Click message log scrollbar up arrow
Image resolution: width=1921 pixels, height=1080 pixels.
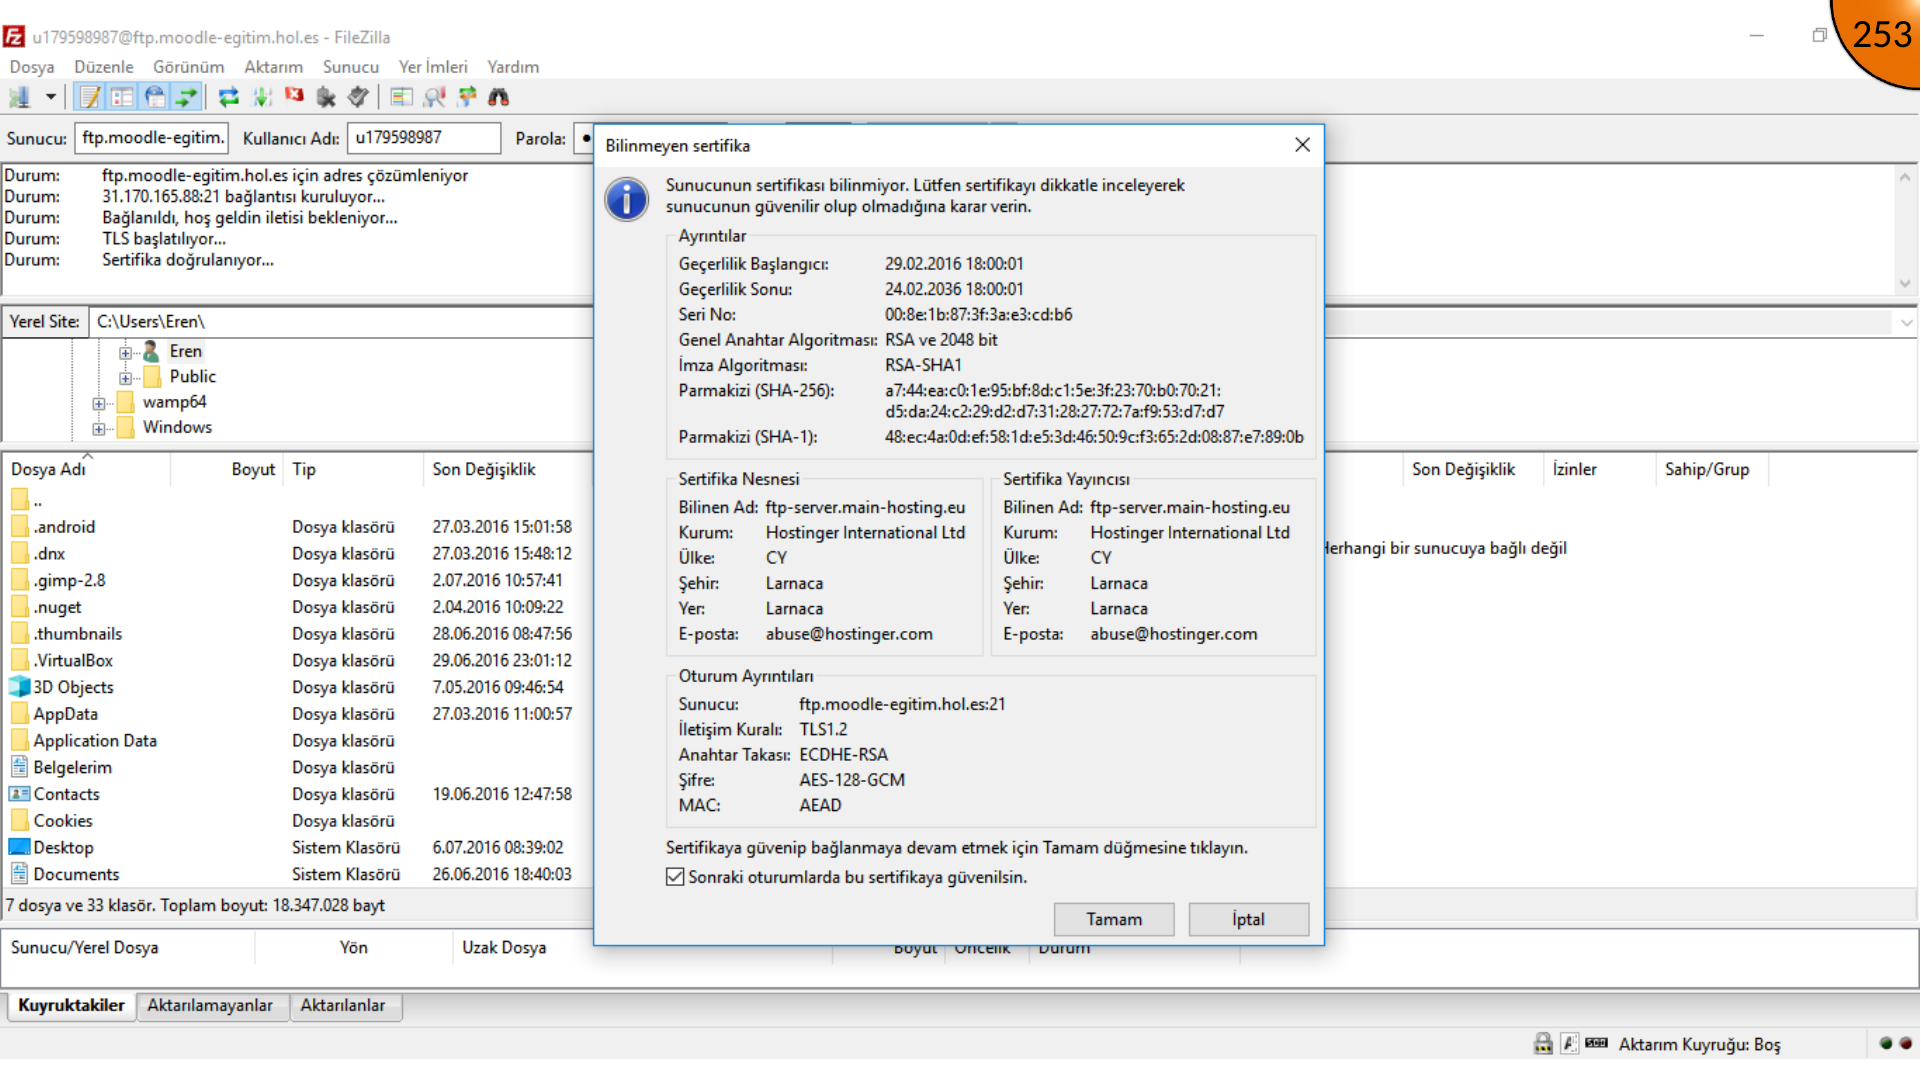tap(1905, 178)
